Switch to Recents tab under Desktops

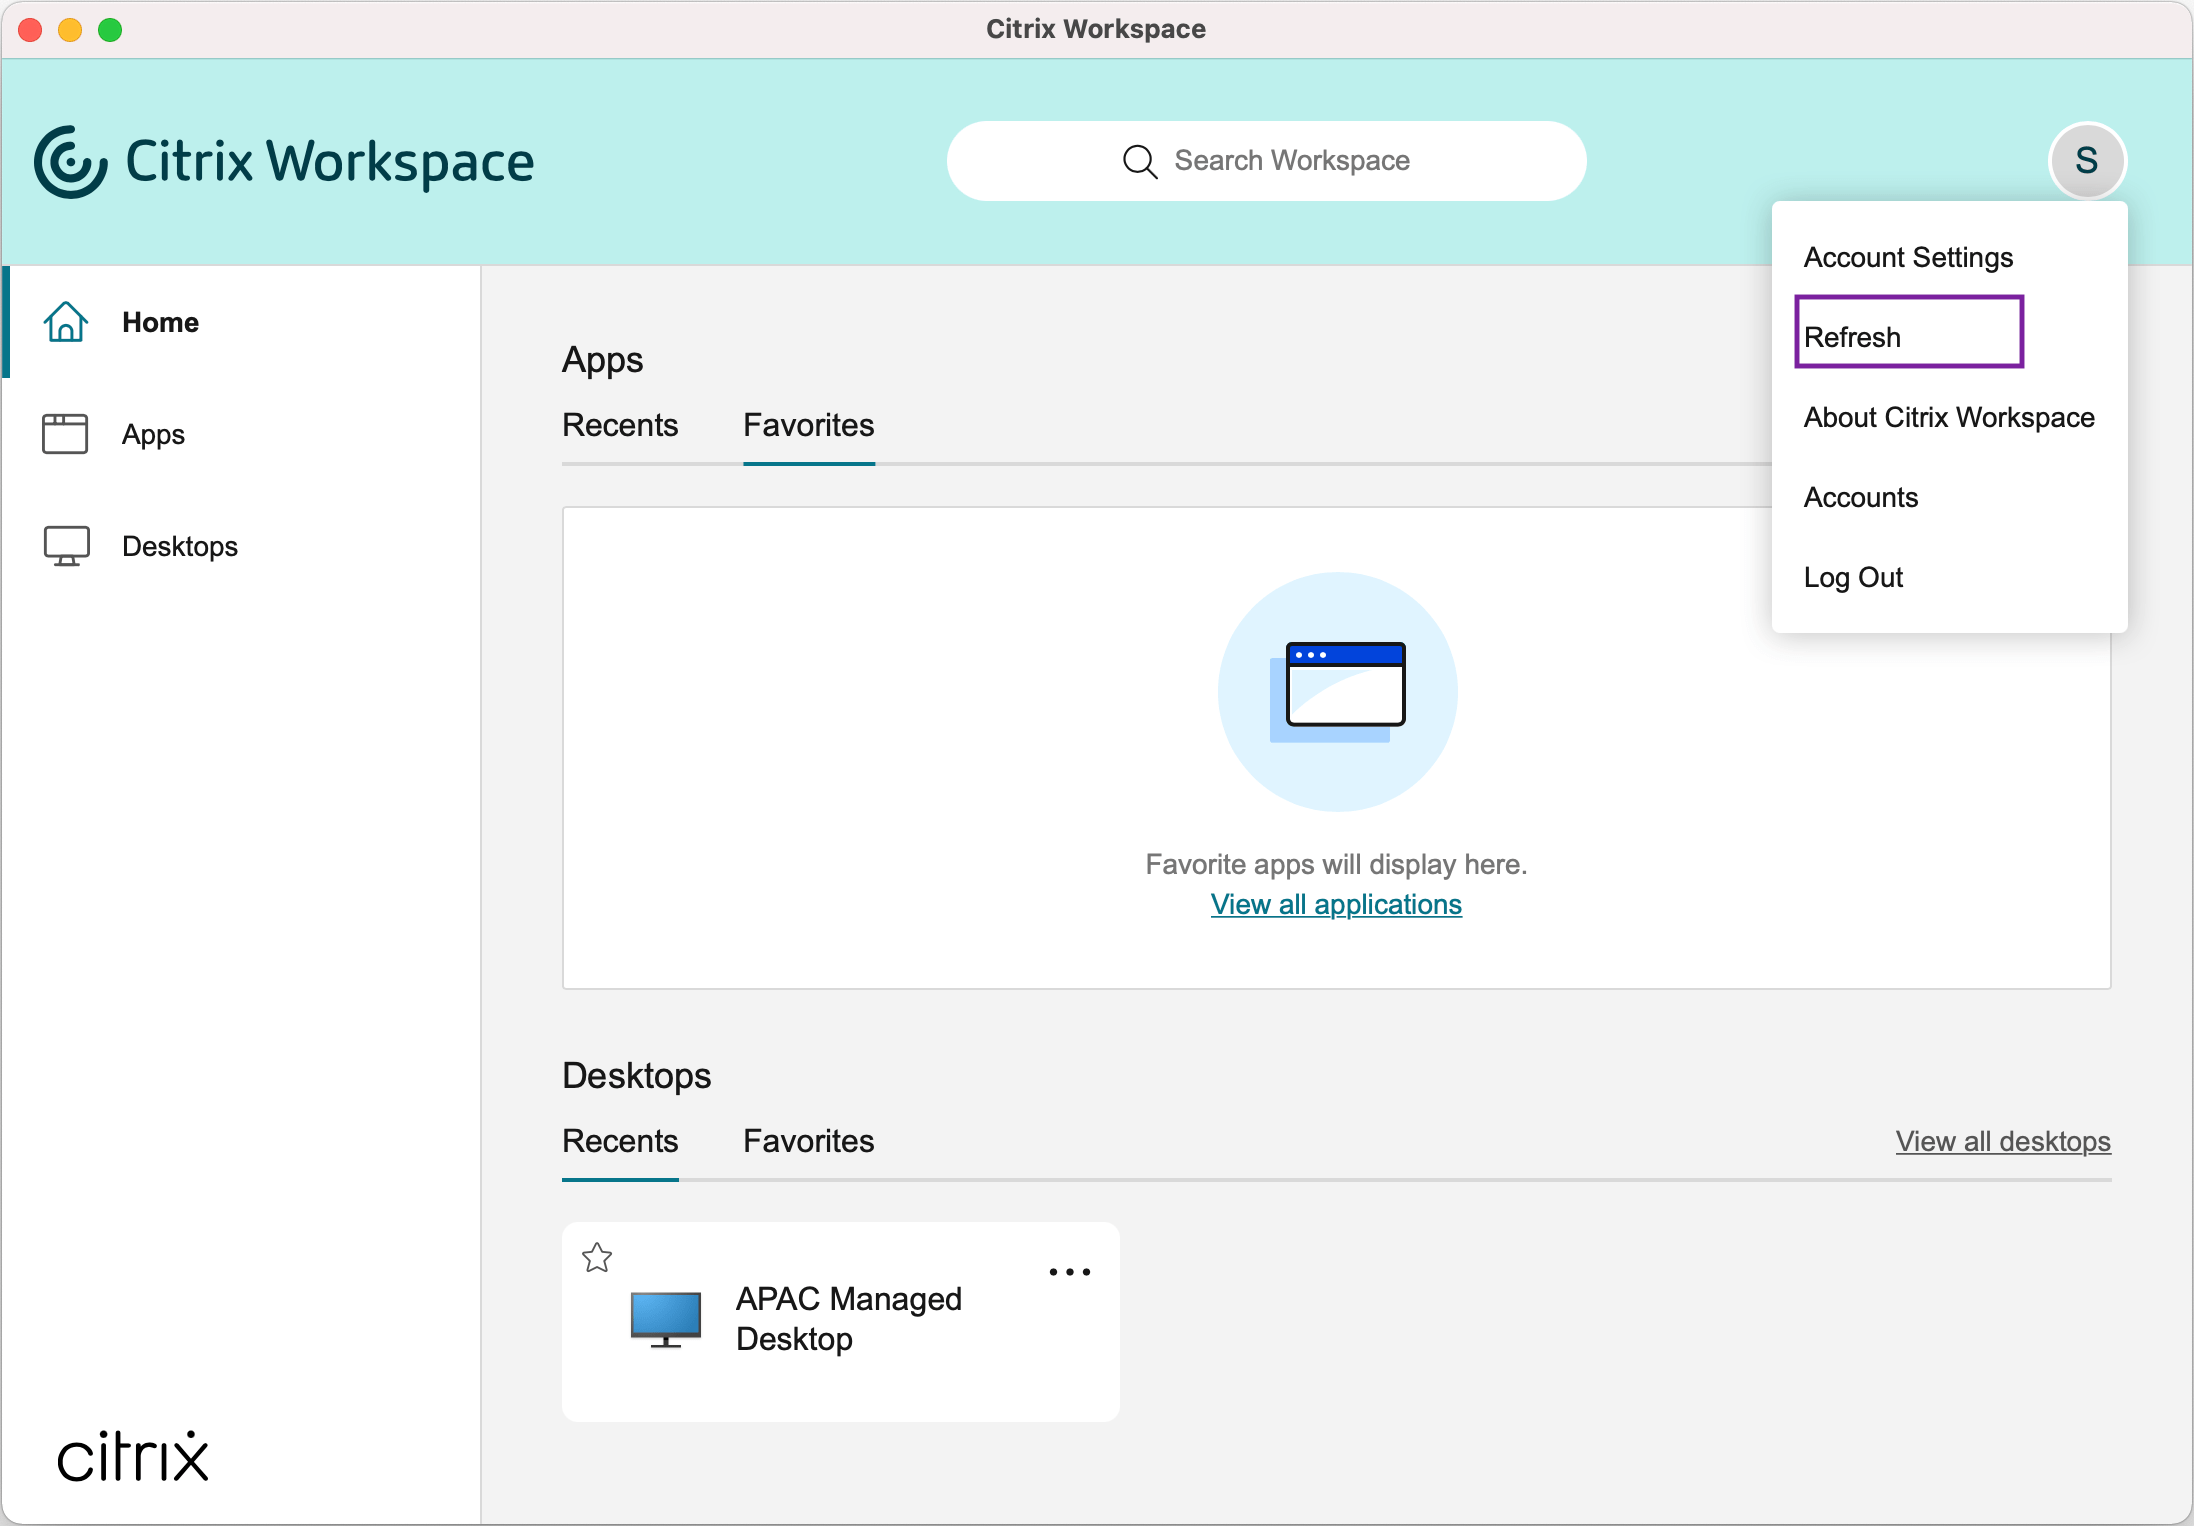(620, 1141)
